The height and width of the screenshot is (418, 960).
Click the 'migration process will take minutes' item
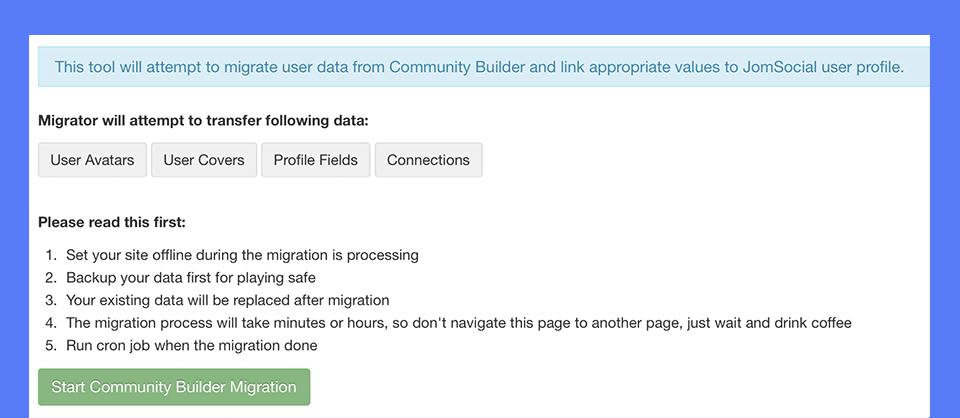459,323
